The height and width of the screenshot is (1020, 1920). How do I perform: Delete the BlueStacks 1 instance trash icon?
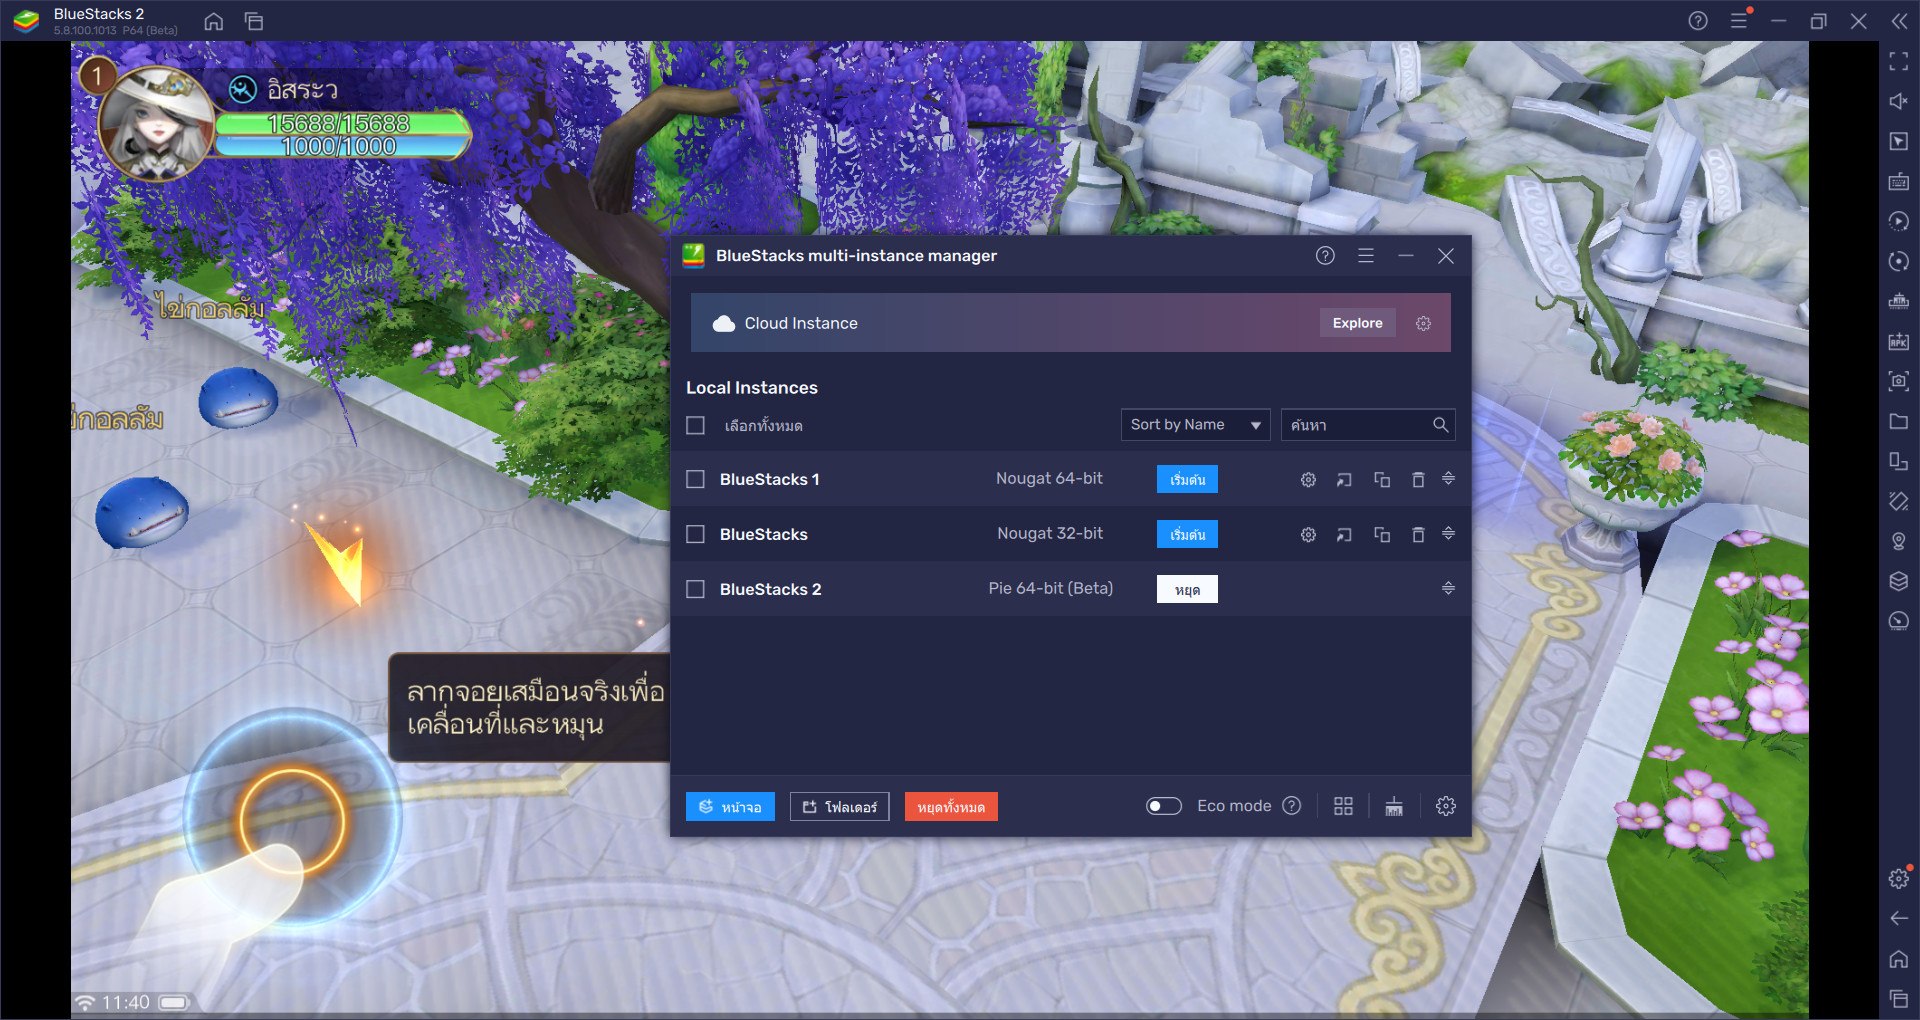coord(1418,480)
